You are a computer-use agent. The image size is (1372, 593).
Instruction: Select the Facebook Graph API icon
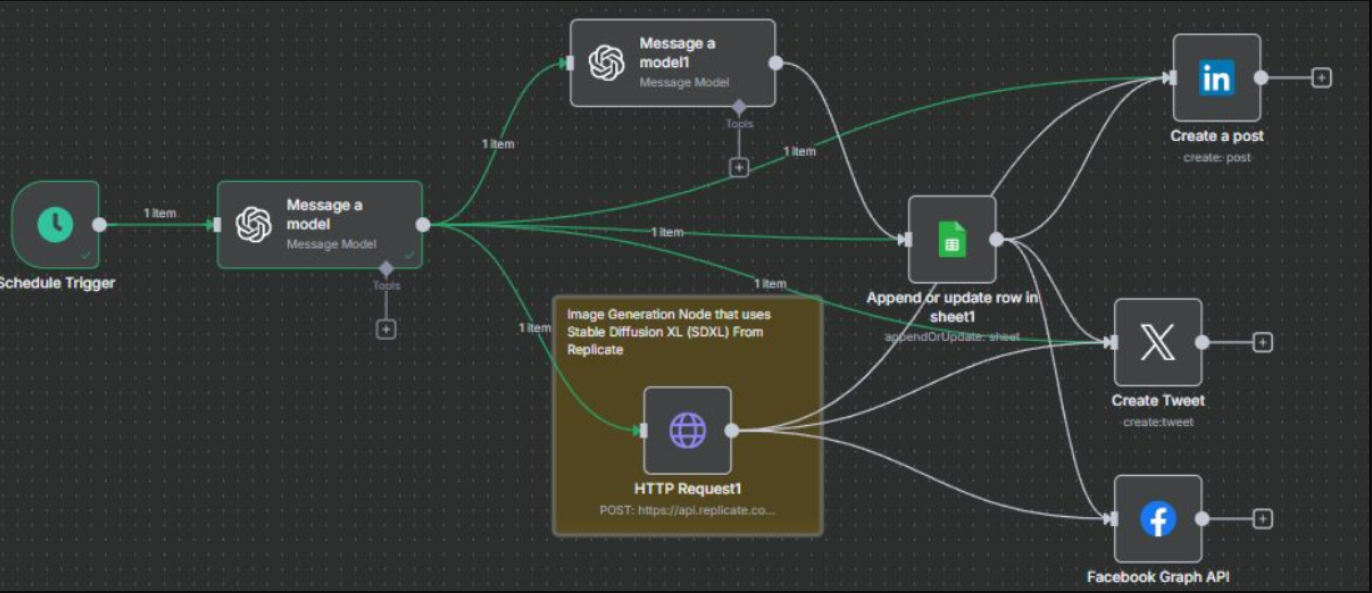(1158, 518)
